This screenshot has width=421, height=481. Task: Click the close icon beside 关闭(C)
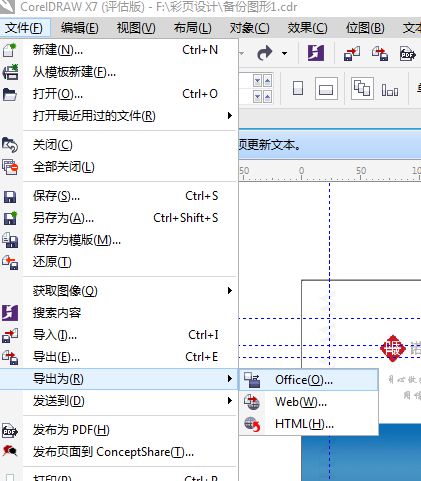pos(10,145)
